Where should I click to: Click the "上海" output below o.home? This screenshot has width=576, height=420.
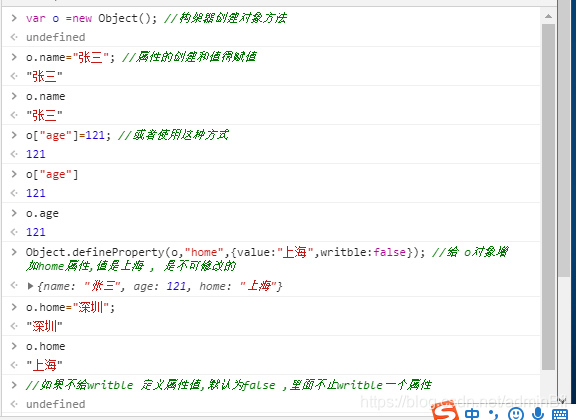(44, 365)
